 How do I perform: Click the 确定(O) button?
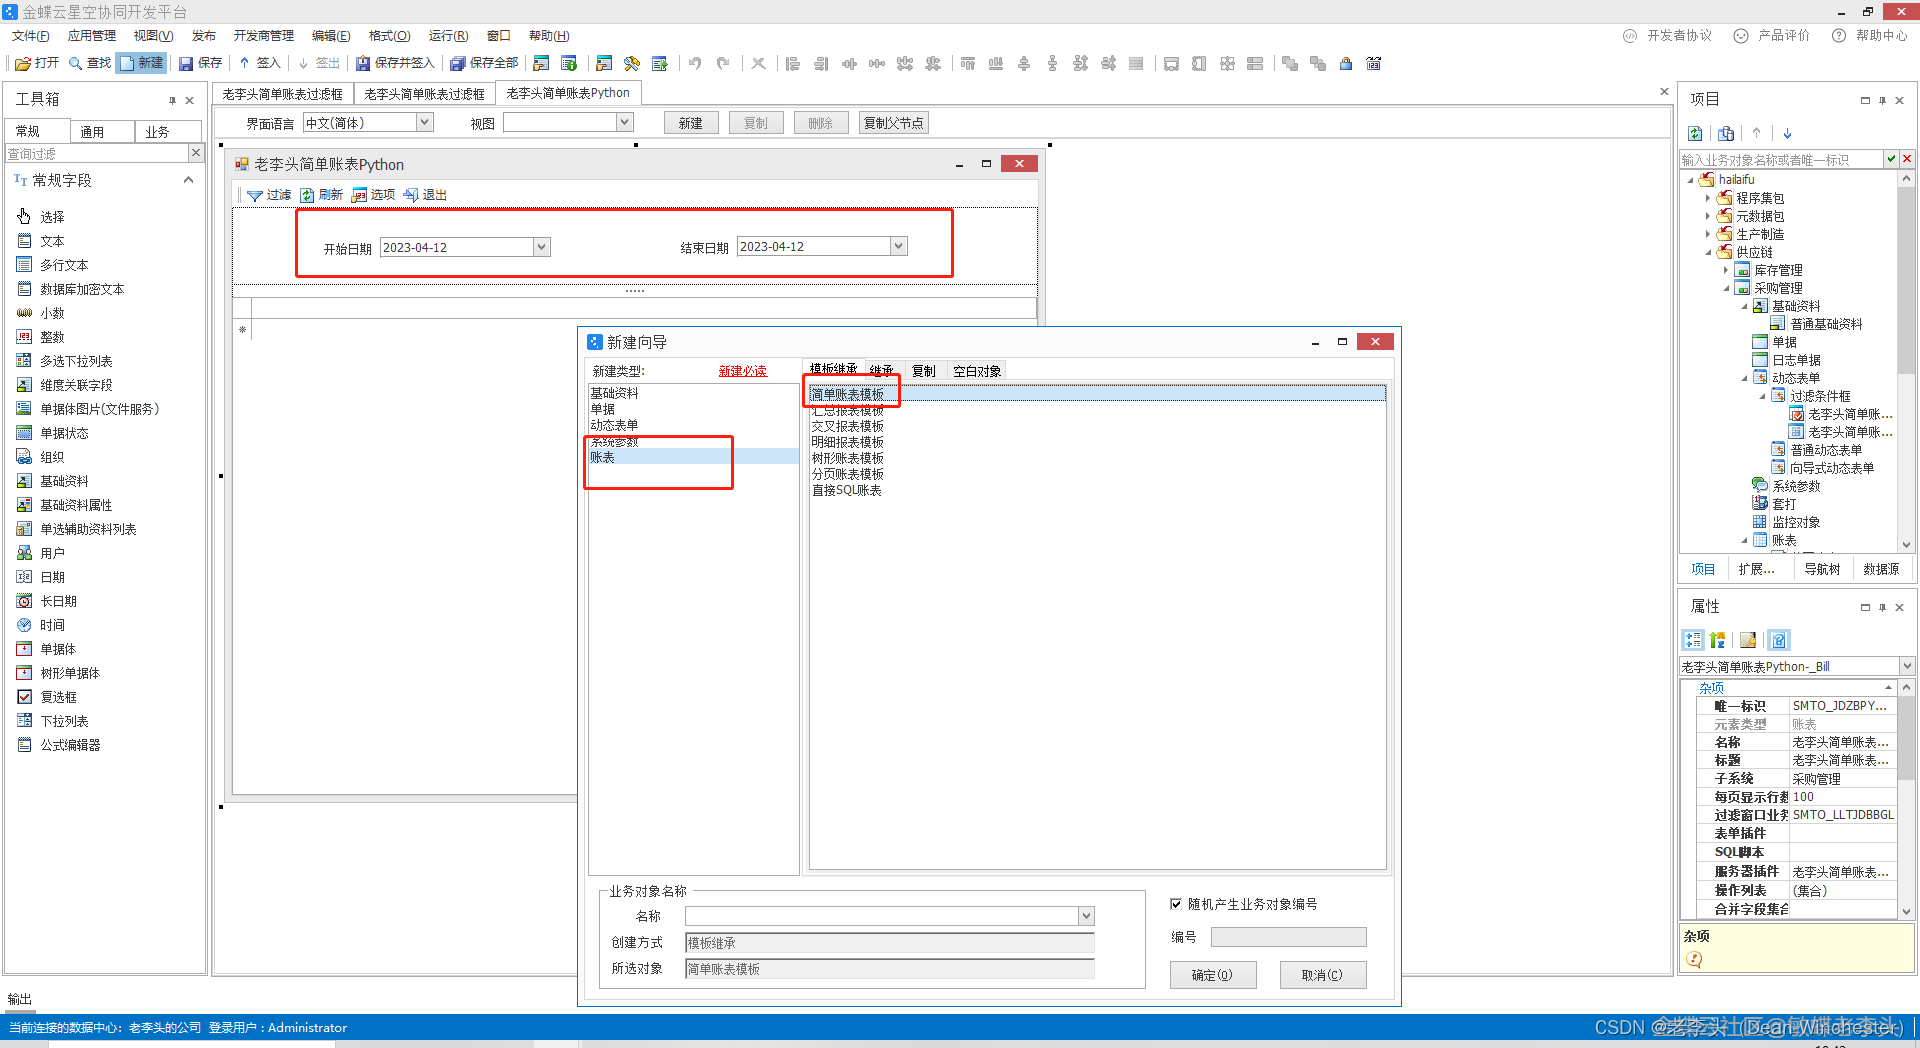(x=1212, y=975)
